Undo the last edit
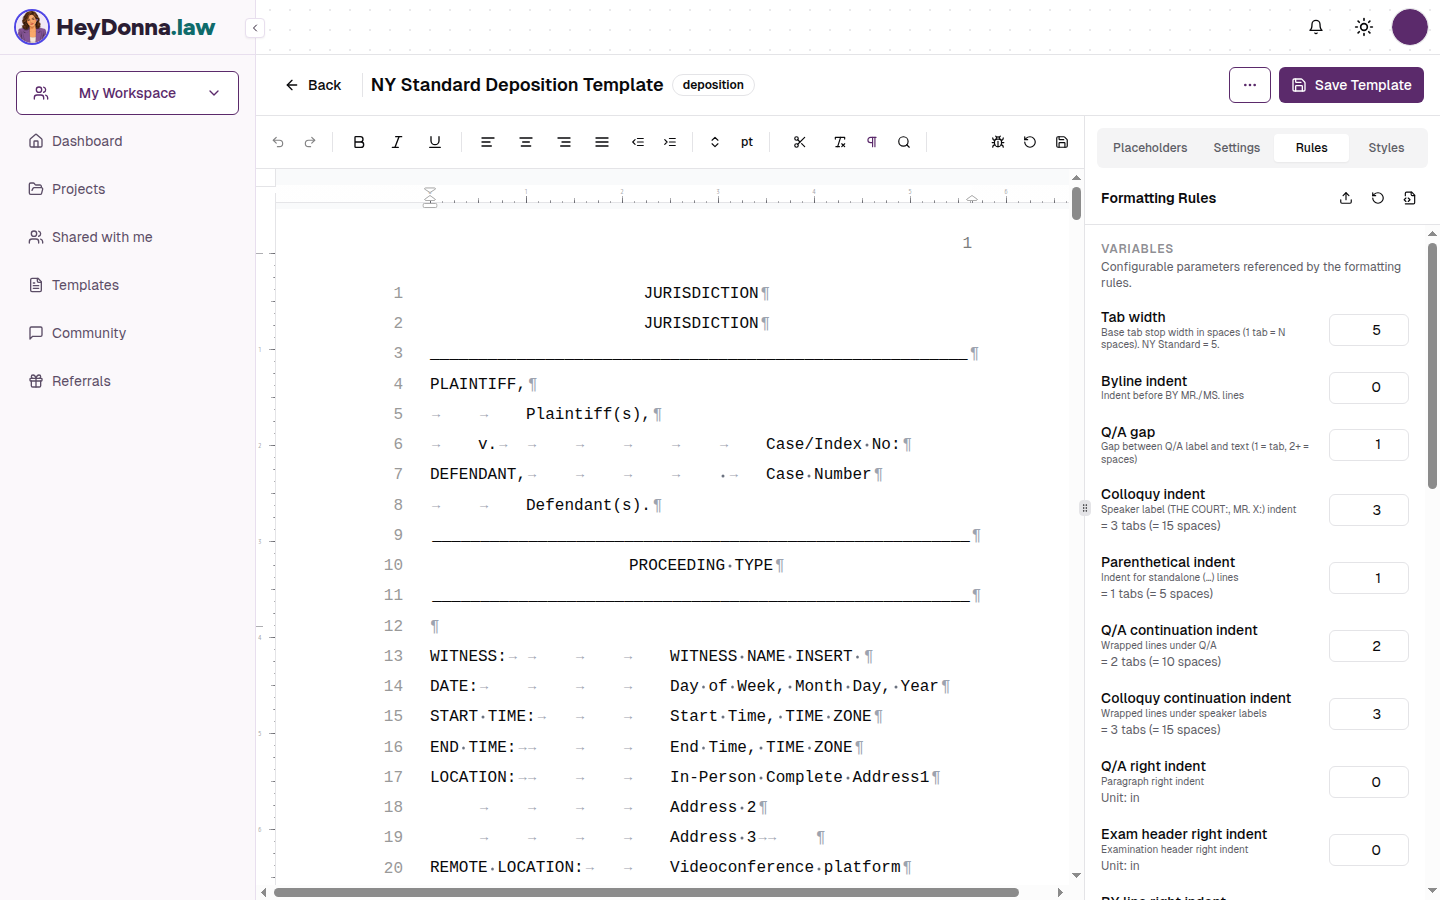 (x=278, y=142)
